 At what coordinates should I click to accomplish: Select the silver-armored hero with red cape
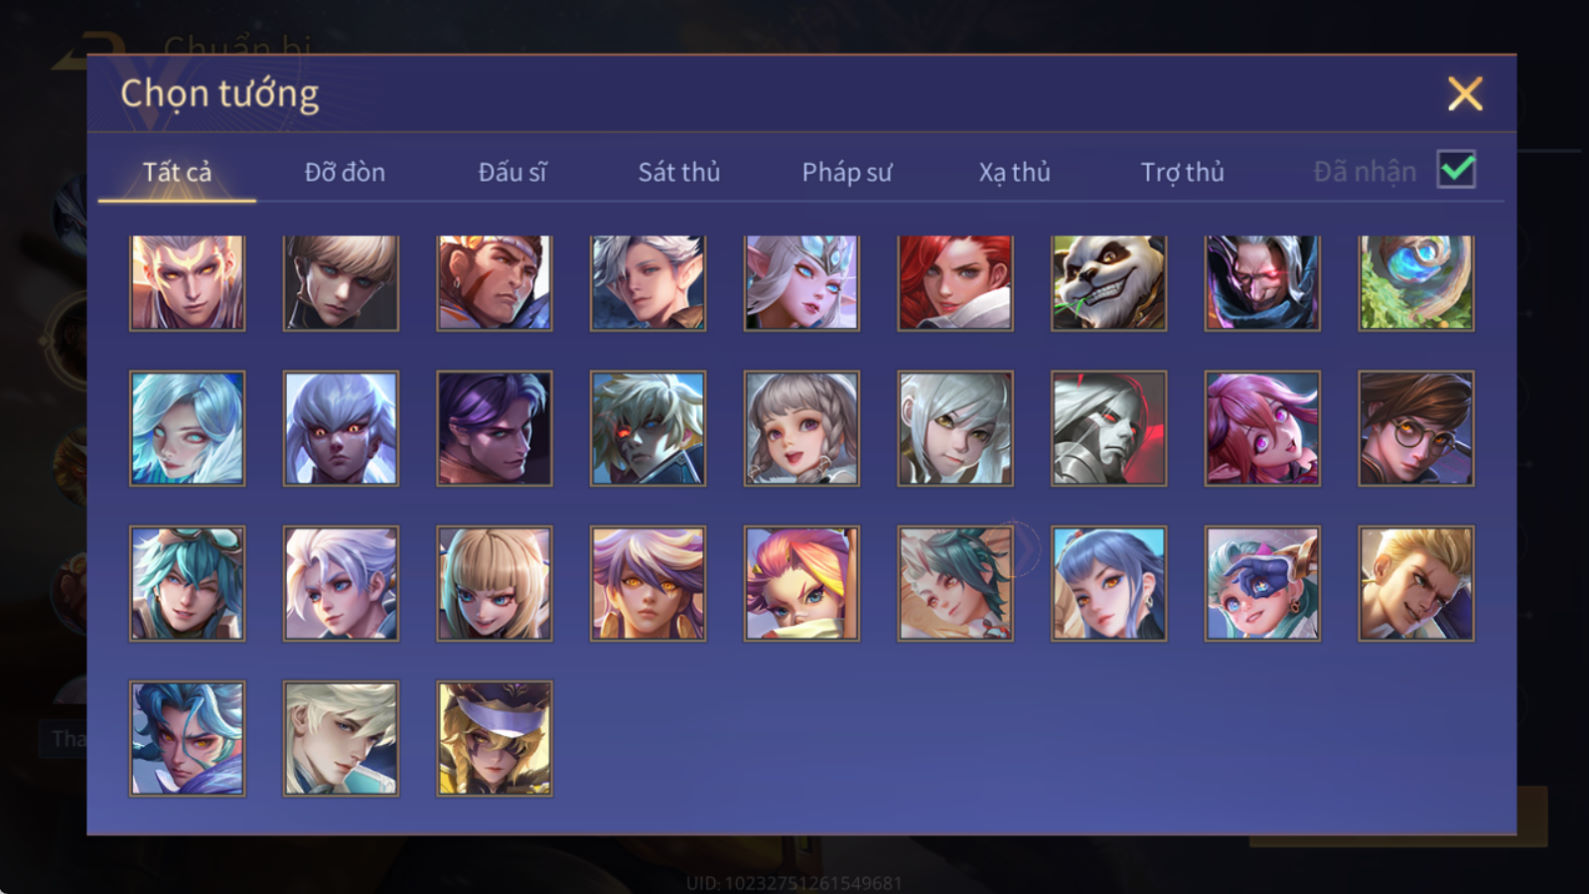(1108, 428)
